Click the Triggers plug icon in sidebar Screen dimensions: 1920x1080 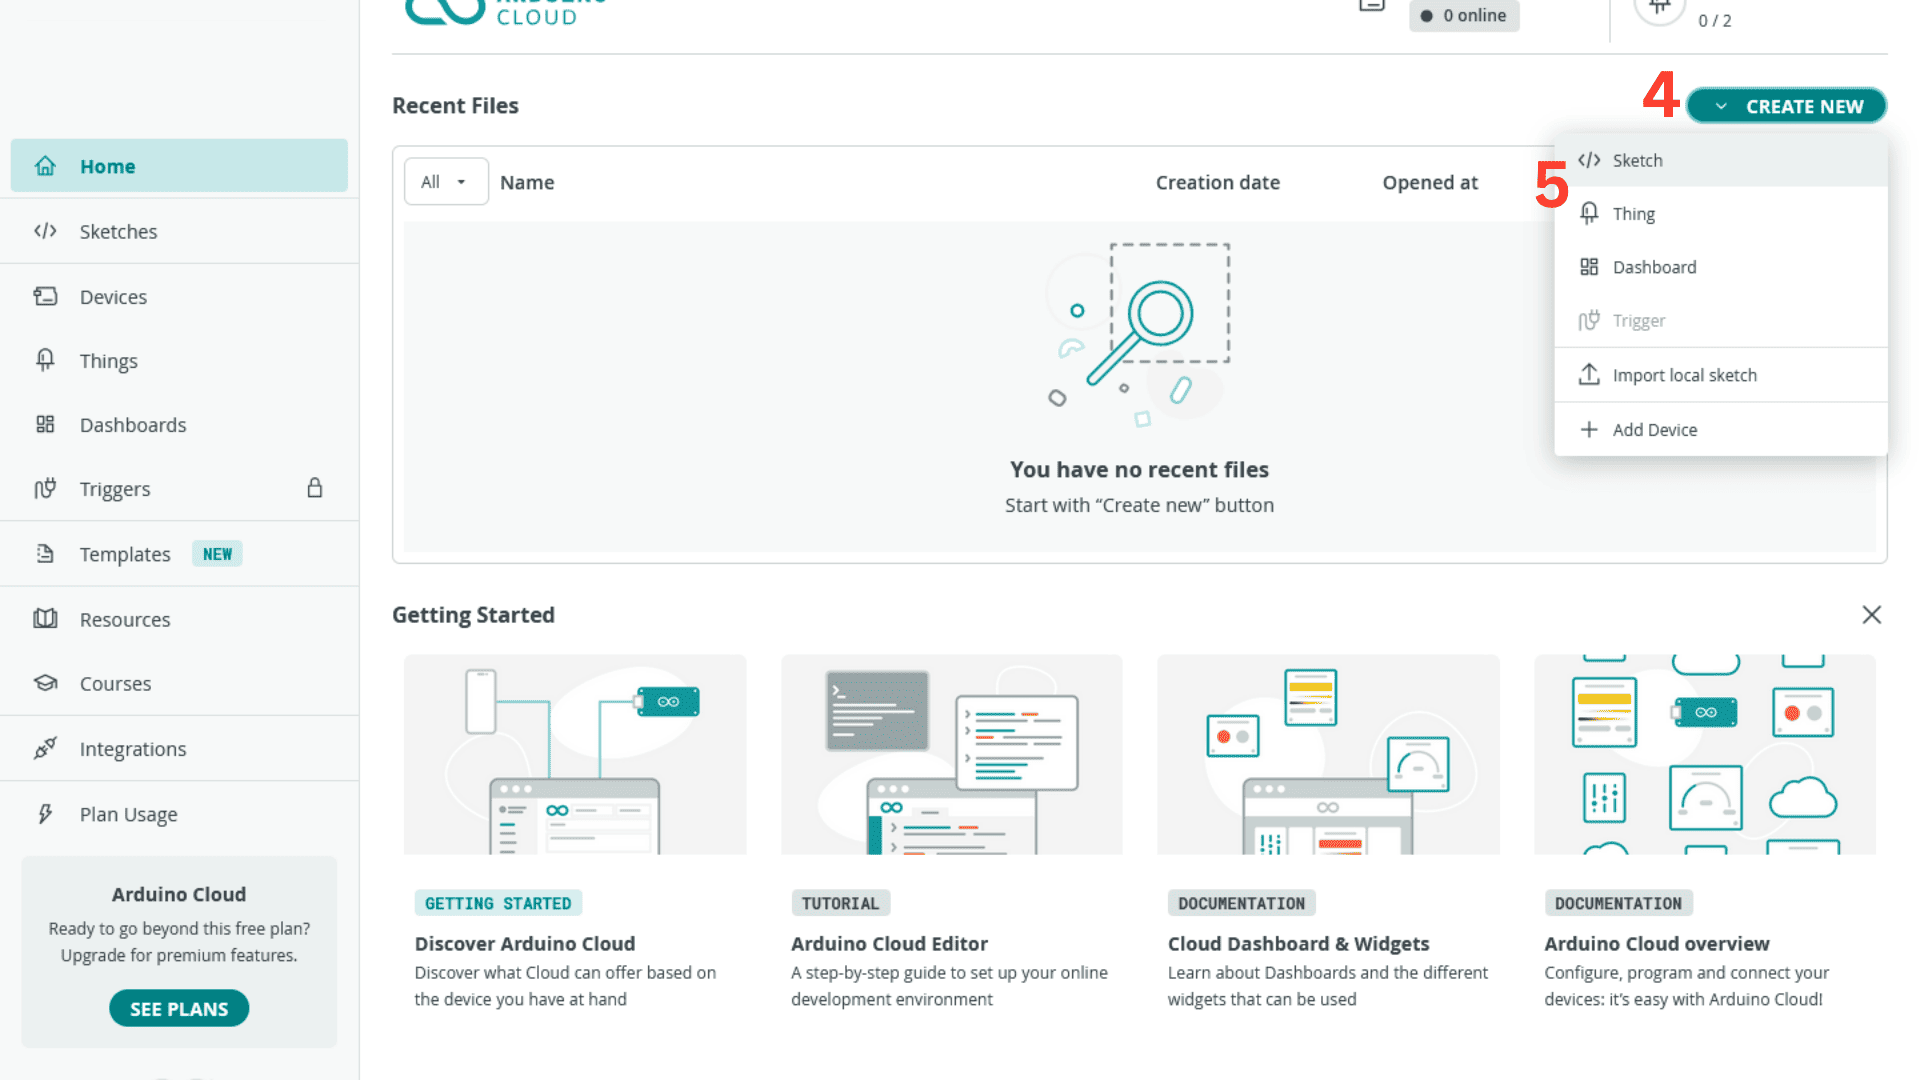click(45, 488)
